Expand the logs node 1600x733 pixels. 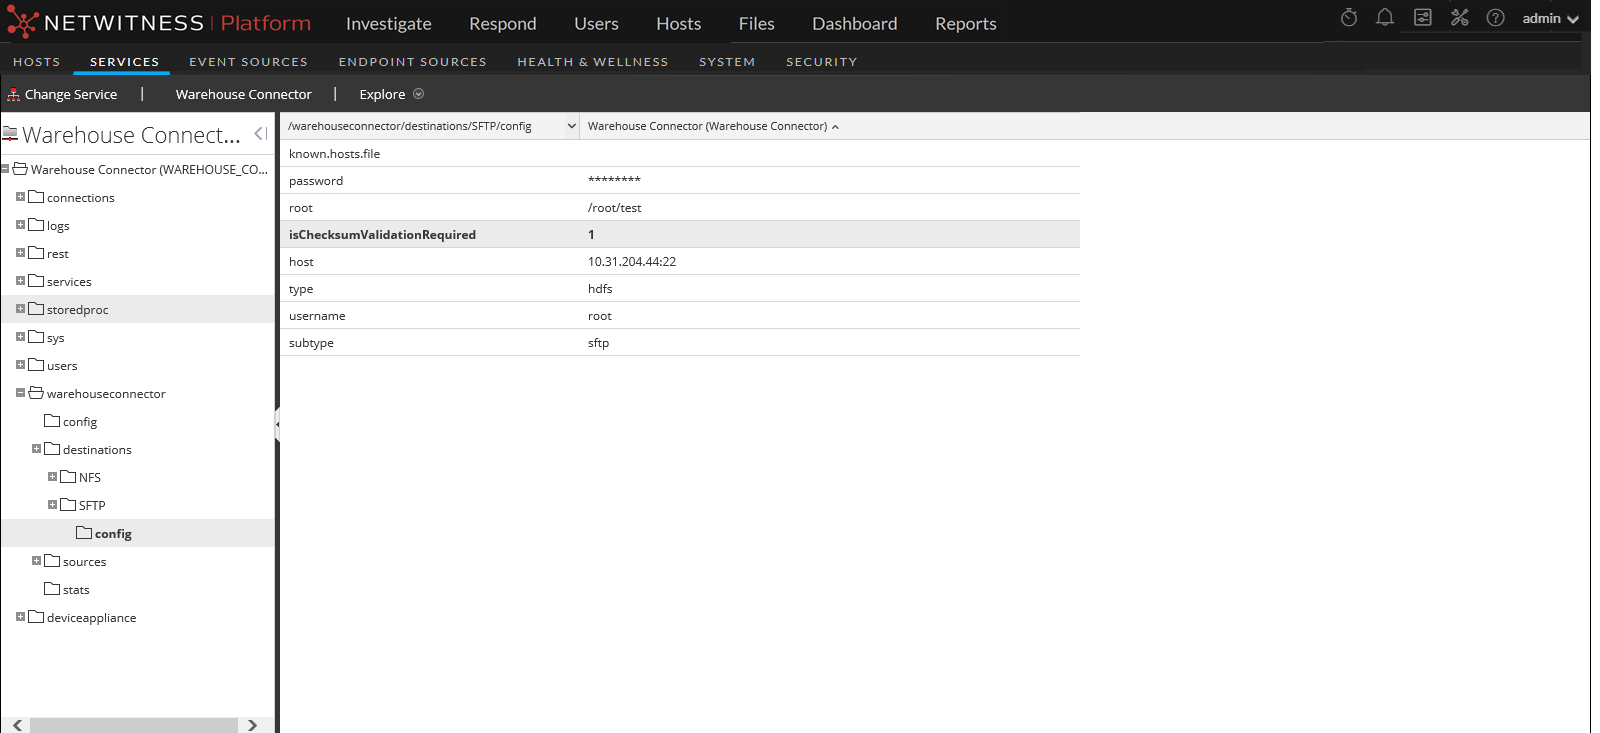[x=20, y=225]
